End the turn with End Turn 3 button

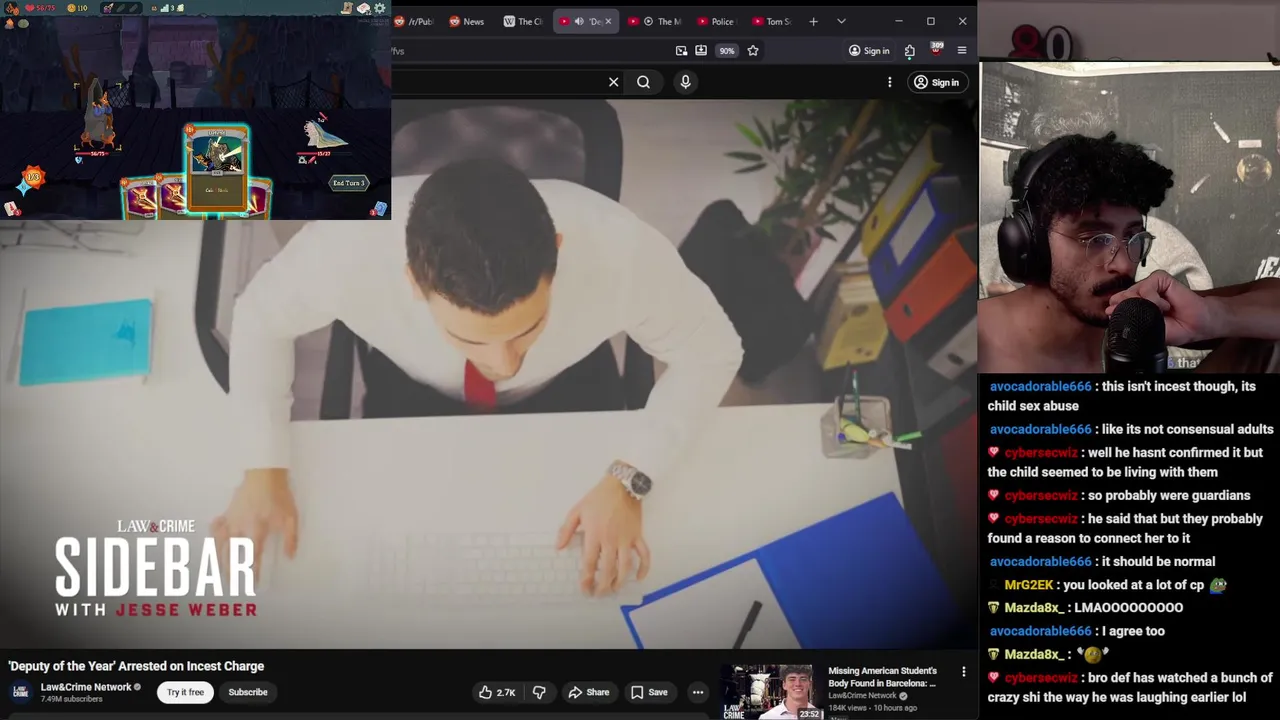click(x=349, y=183)
